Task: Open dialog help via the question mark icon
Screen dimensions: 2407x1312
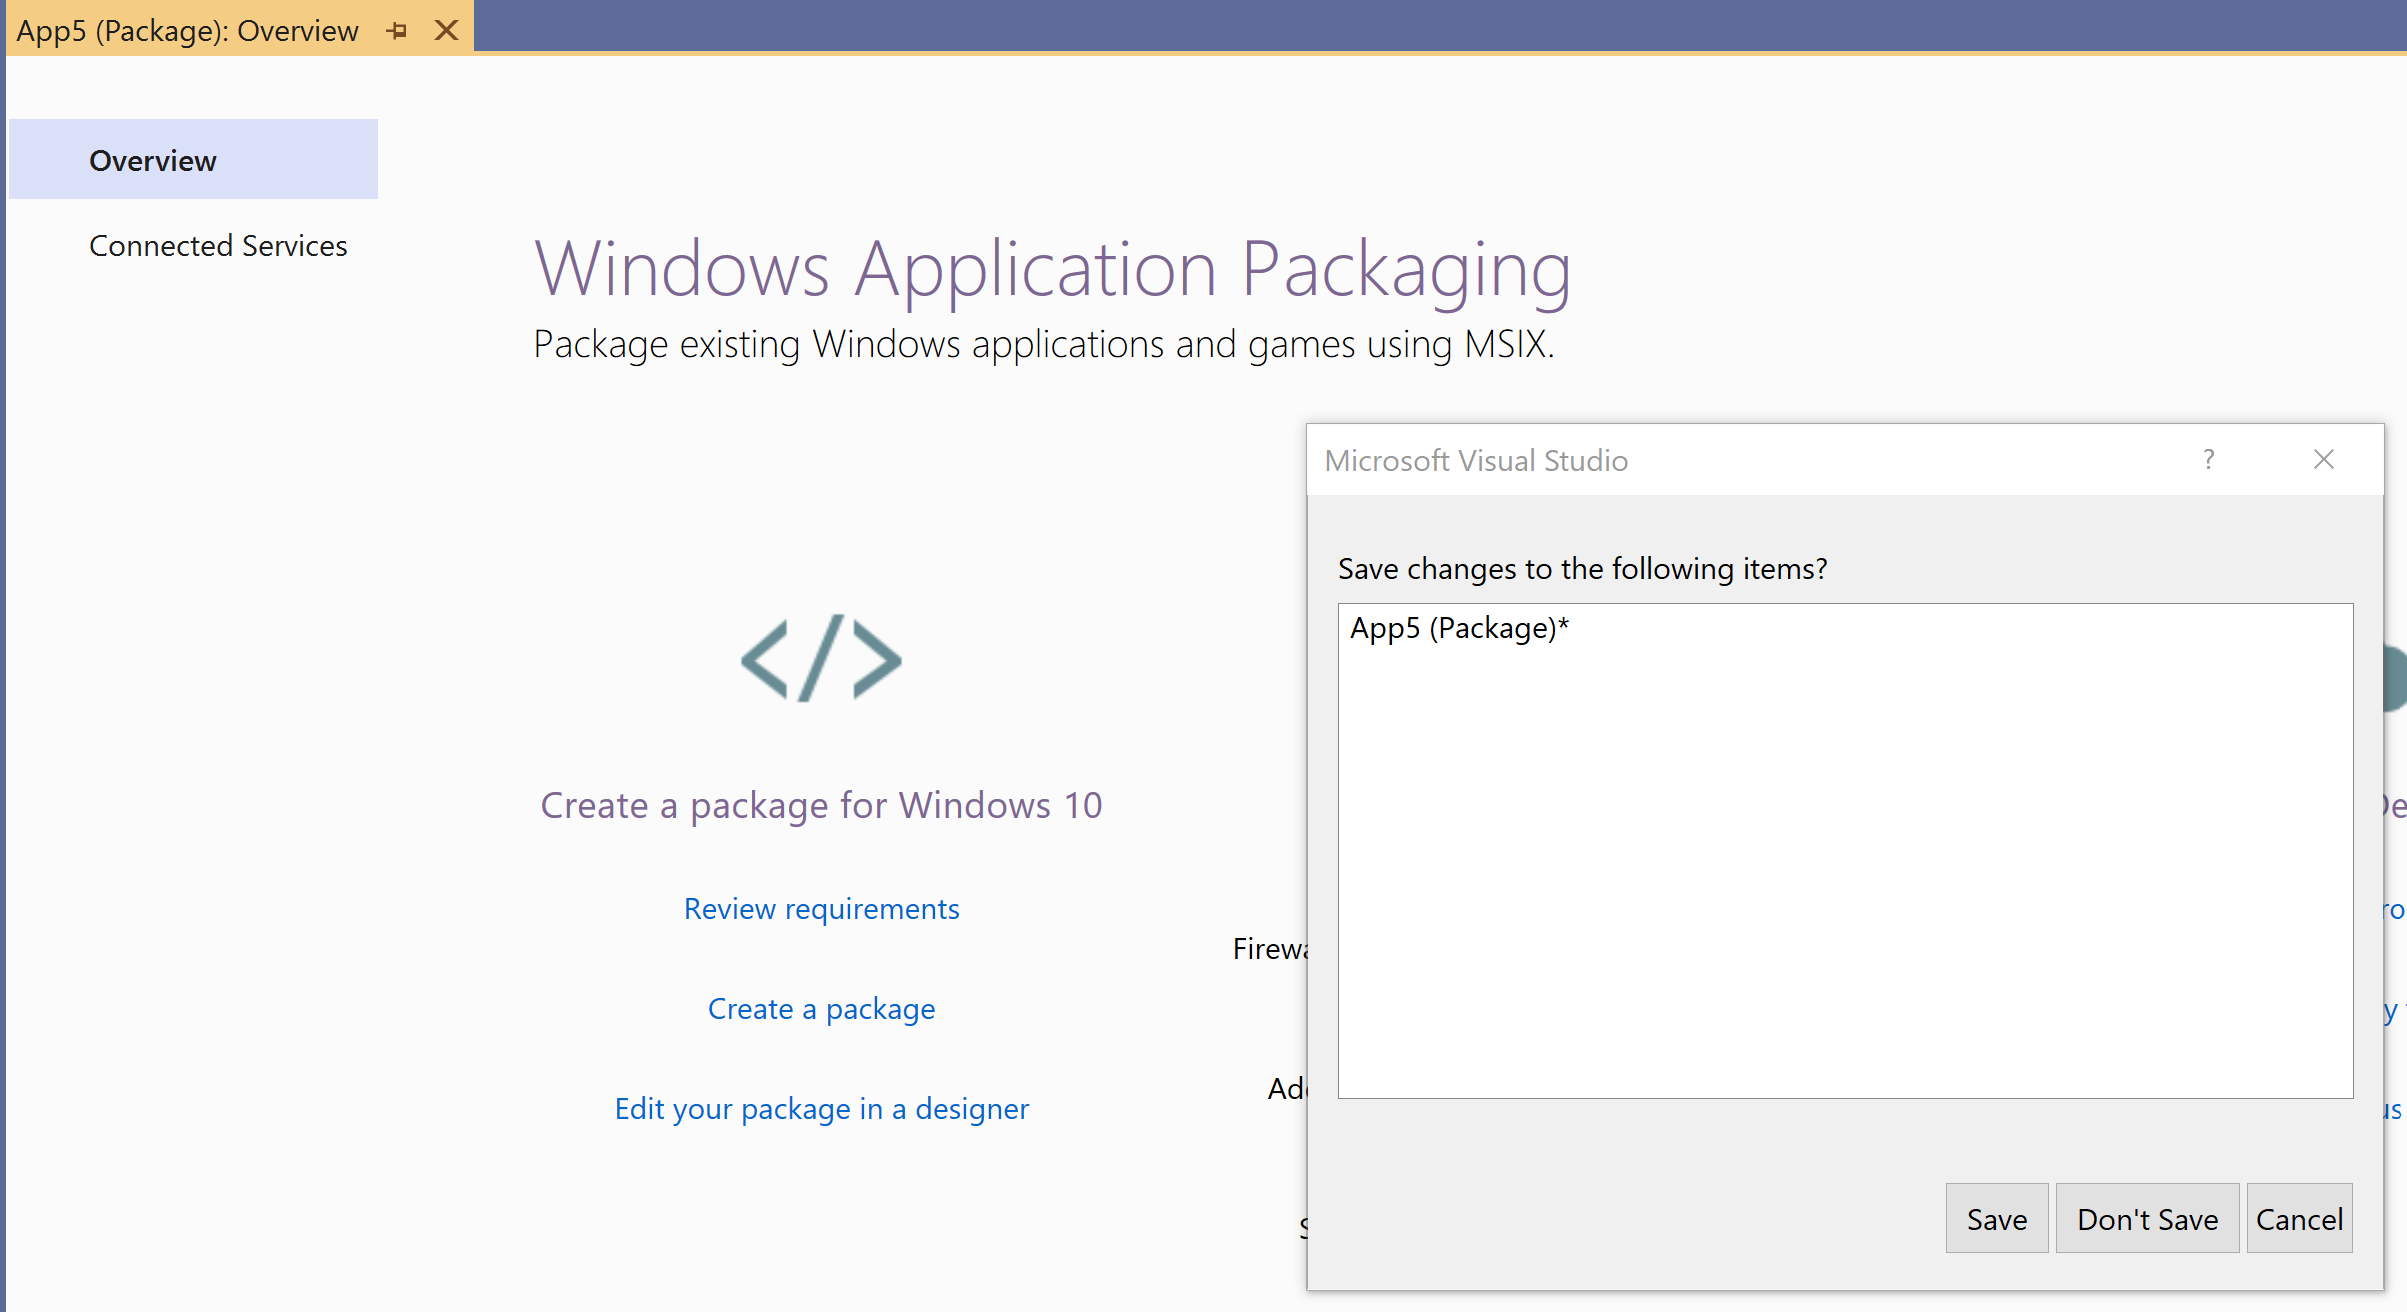Action: (x=2209, y=460)
